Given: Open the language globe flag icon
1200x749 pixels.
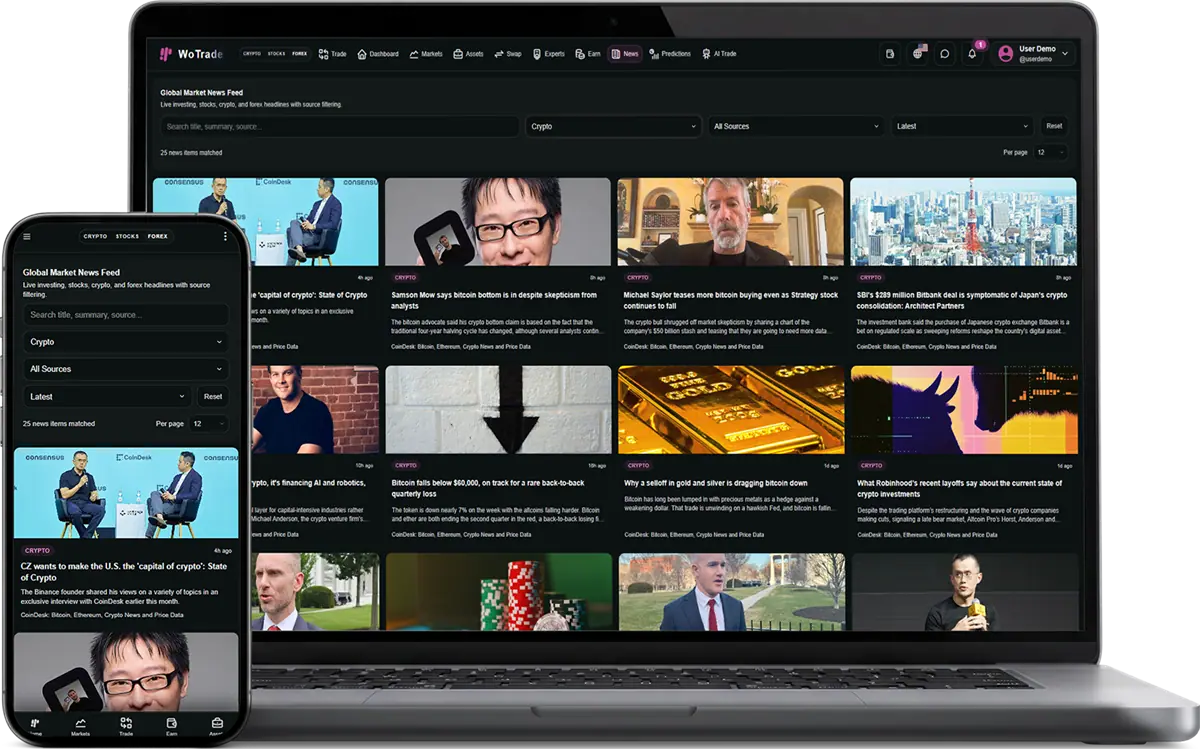Looking at the screenshot, I should pyautogui.click(x=918, y=53).
